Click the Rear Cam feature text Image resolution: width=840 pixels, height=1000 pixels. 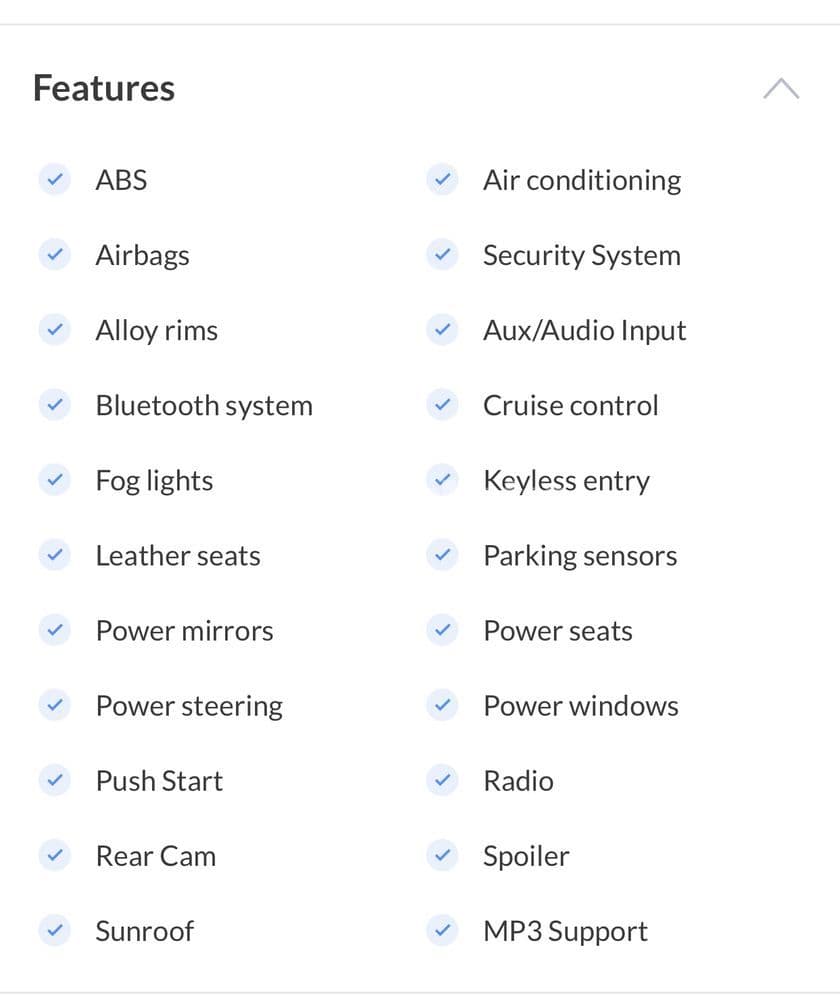pos(155,855)
